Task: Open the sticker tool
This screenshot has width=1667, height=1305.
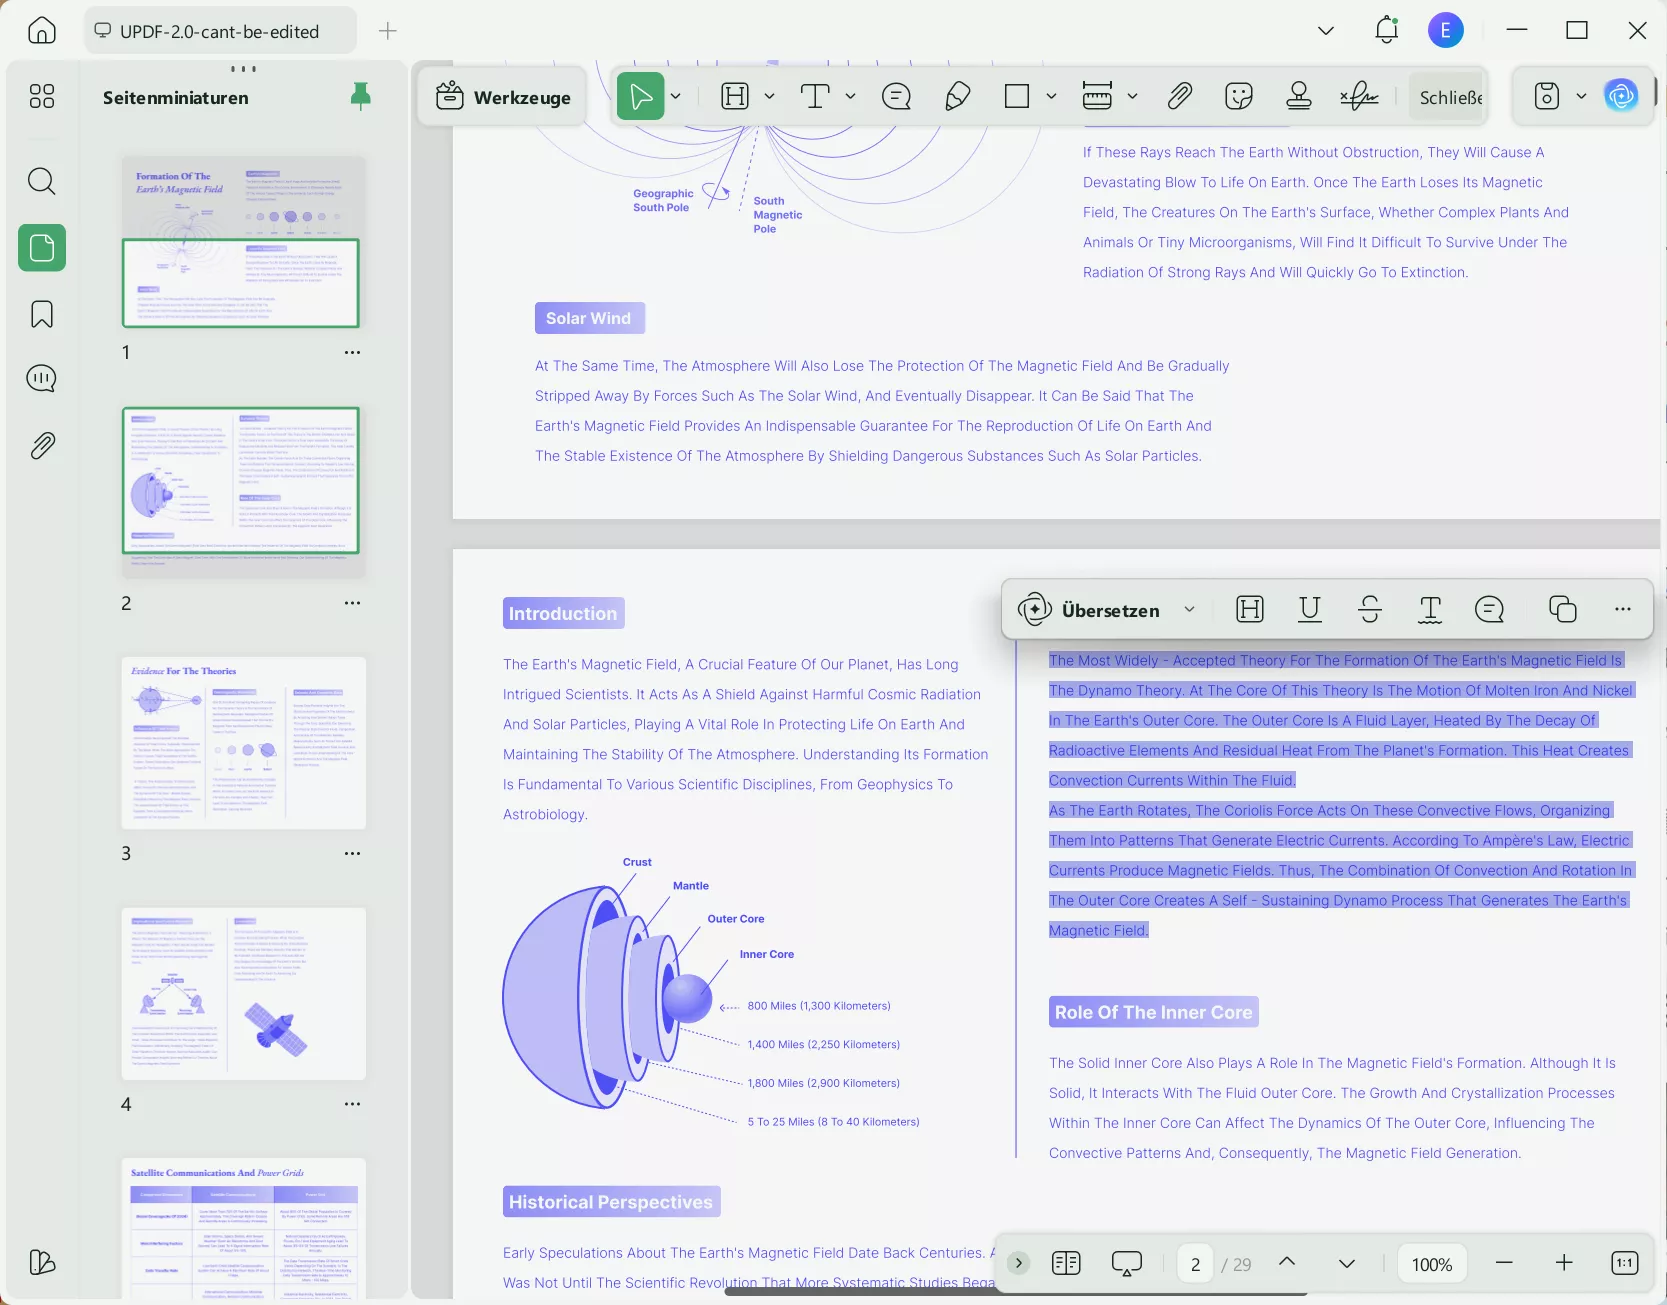Action: coord(1238,97)
